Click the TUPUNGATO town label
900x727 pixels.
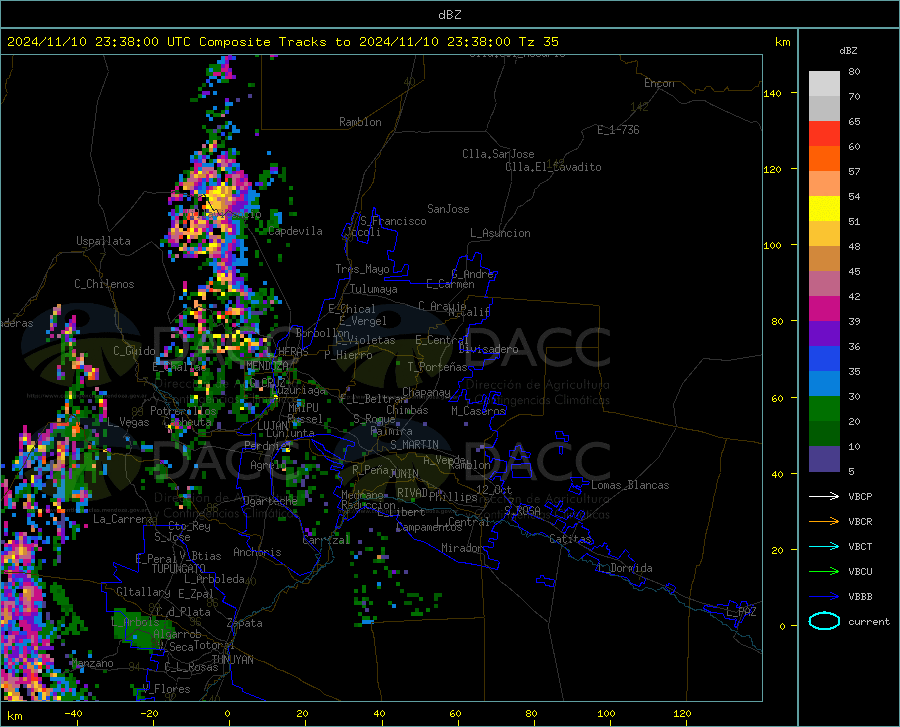(179, 569)
